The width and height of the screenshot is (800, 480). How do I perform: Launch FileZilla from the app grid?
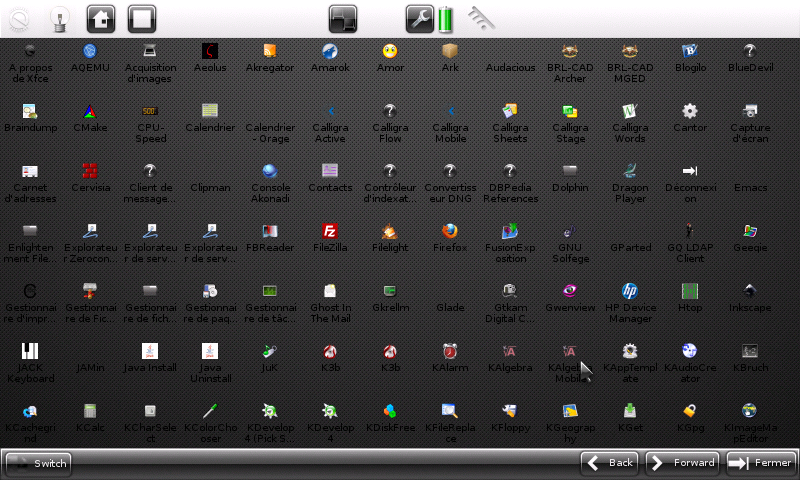tap(330, 232)
